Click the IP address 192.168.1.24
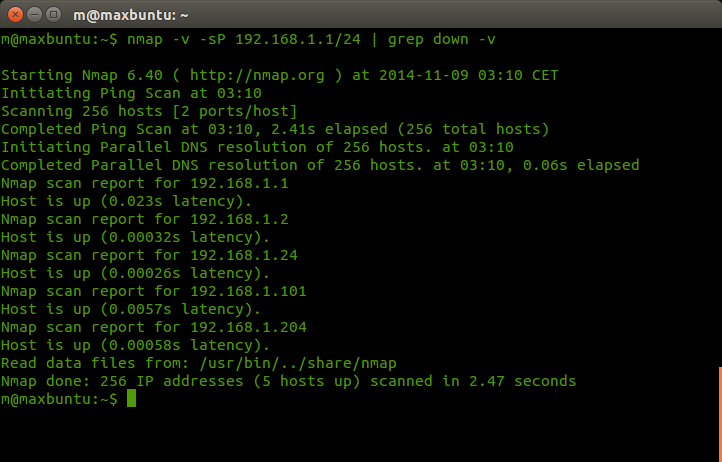 pos(244,255)
